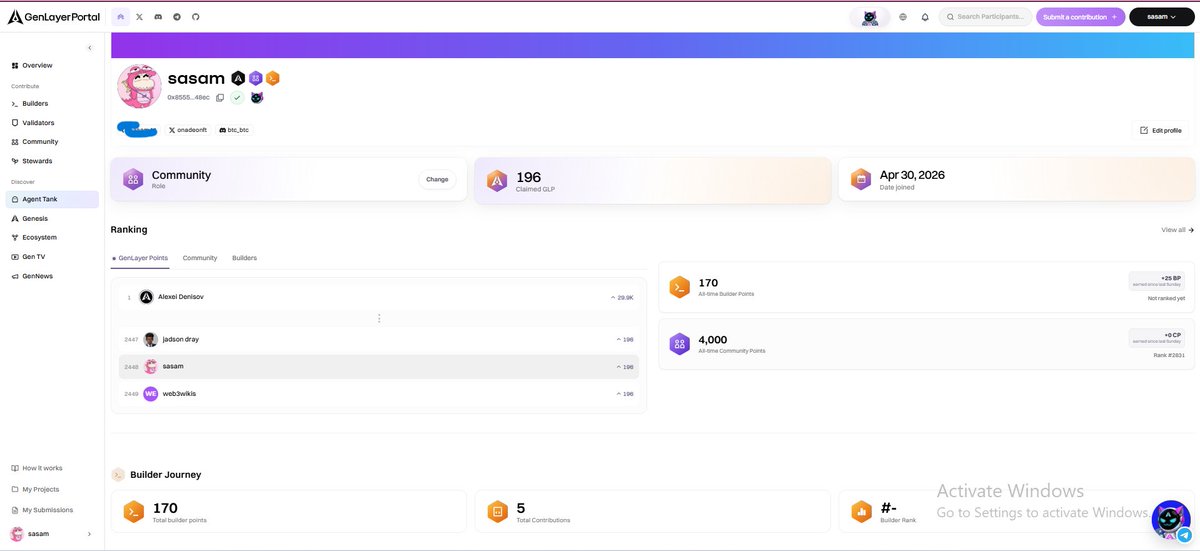The height and width of the screenshot is (551, 1200).
Task: Click the floating Telegram chat bubble
Action: tap(1184, 536)
